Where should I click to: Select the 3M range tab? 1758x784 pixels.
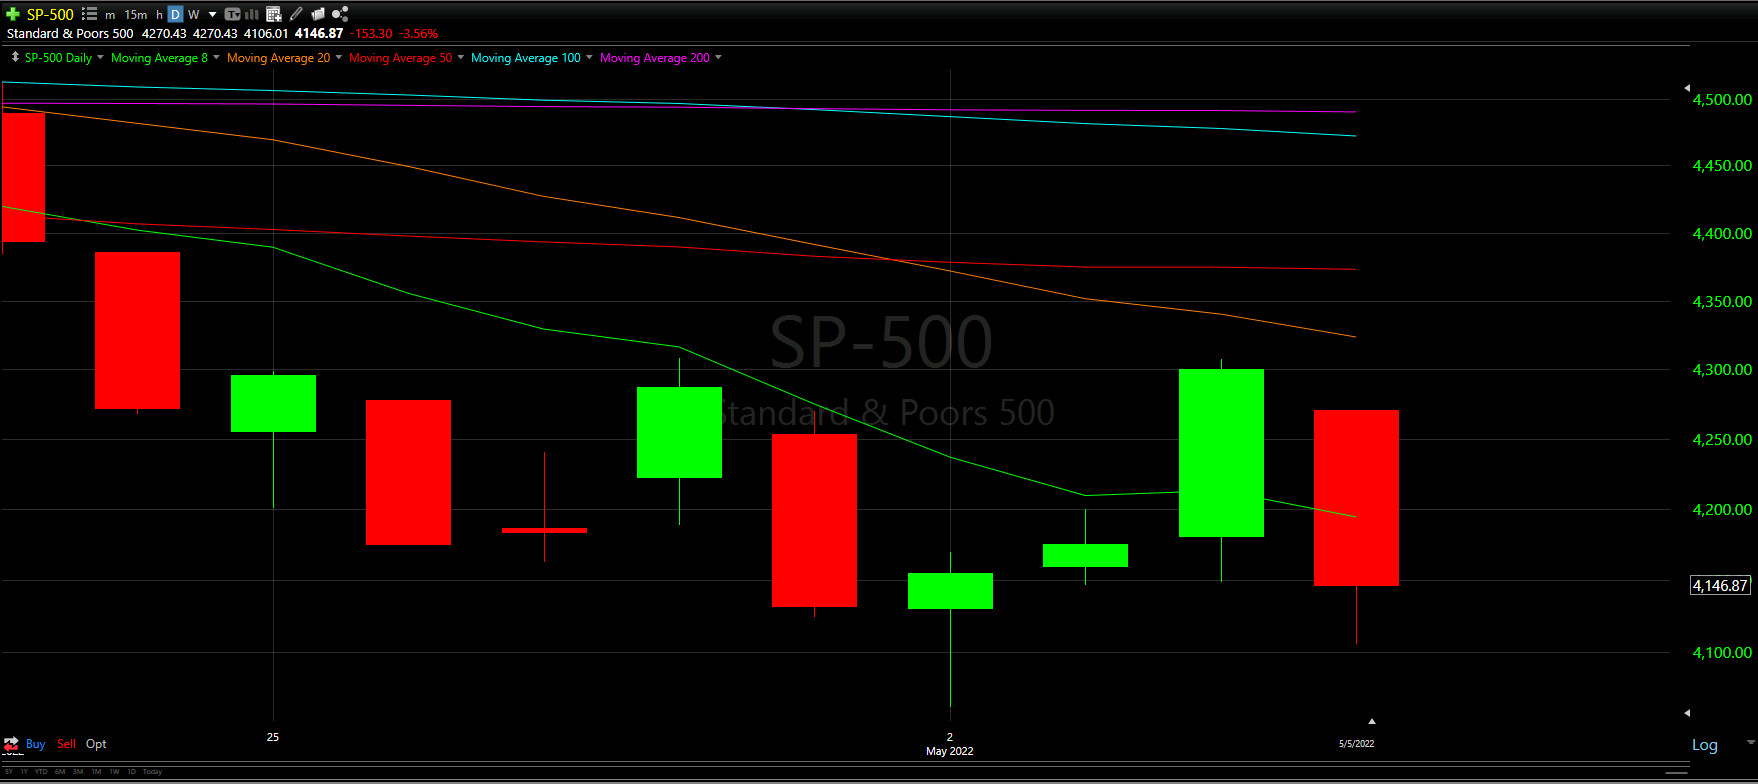tap(78, 772)
